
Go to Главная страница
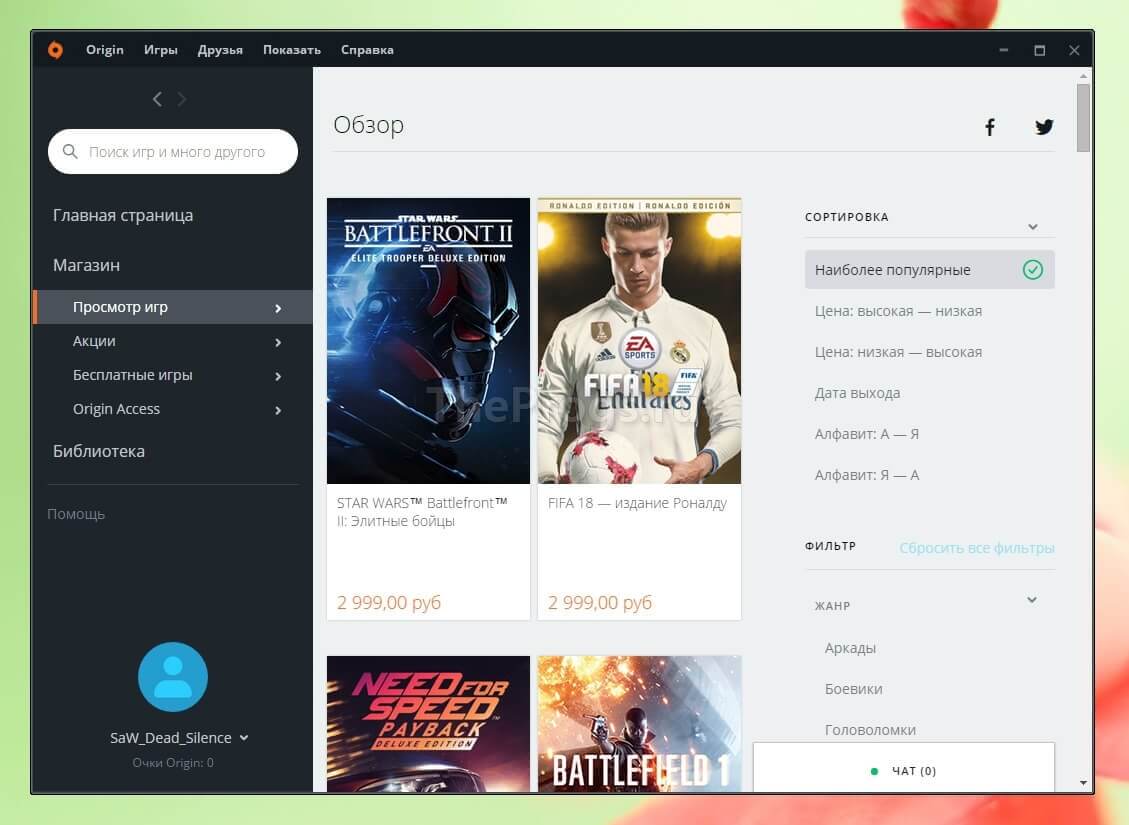122,215
